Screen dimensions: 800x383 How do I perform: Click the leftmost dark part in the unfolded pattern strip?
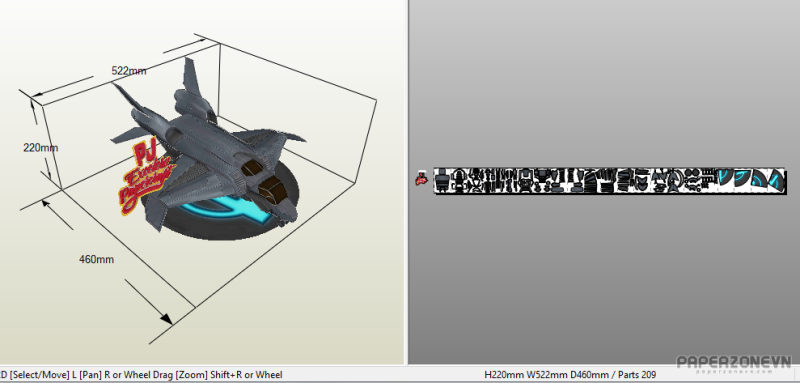tap(442, 180)
